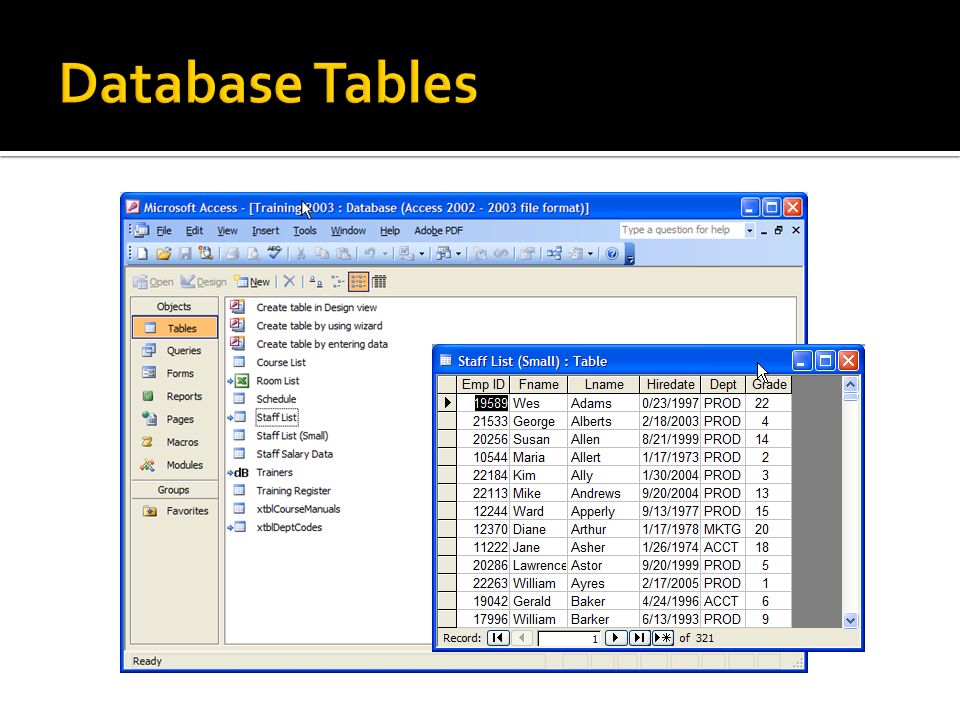This screenshot has width=960, height=720.
Task: Go to first record navigation button
Action: coord(498,638)
